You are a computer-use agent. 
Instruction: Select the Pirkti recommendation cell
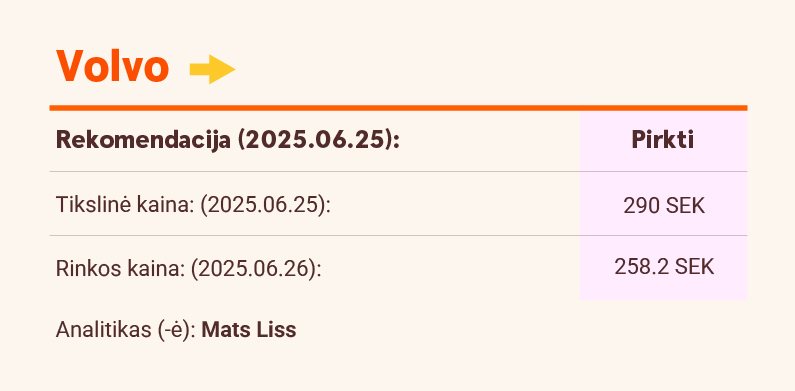(663, 140)
